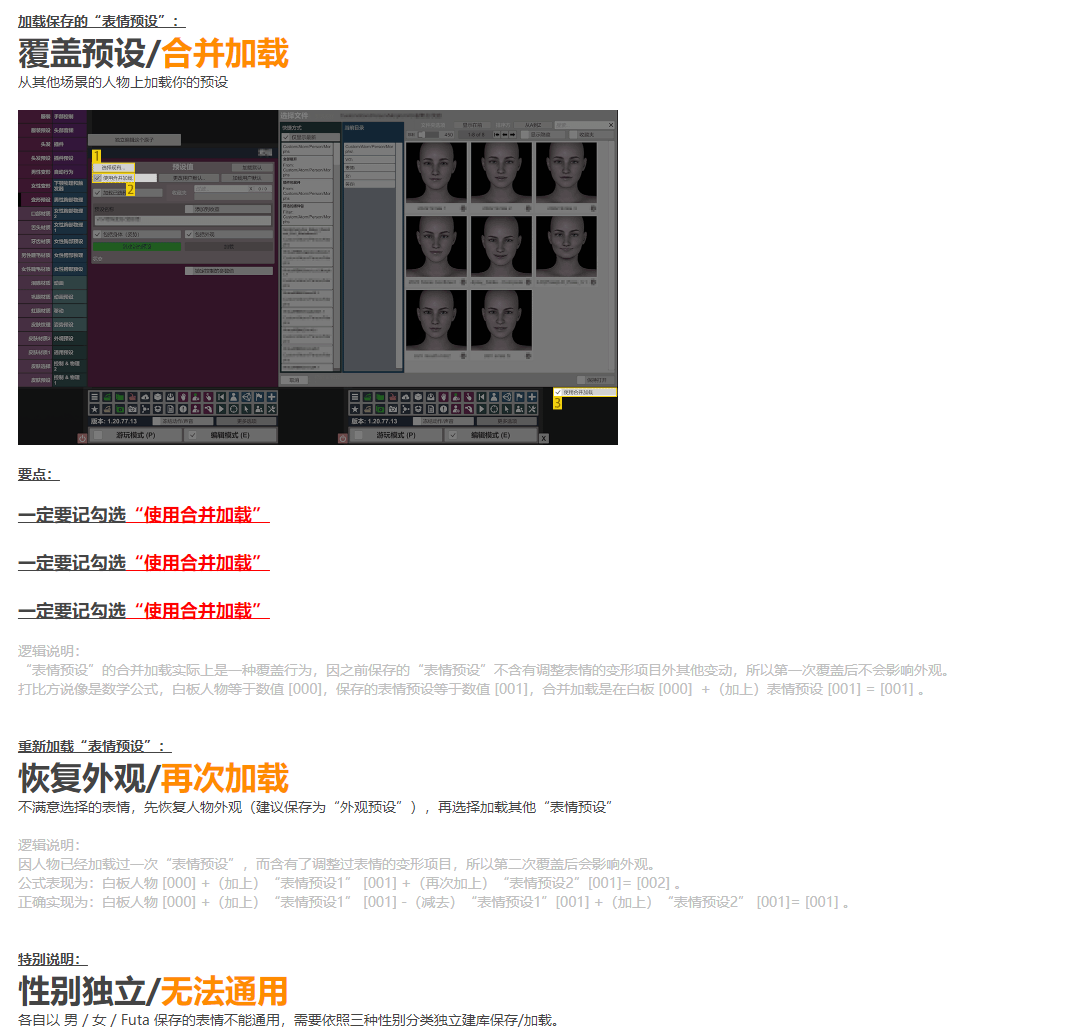Select third face thumbnail in top row
1069x1032 pixels.
pyautogui.click(x=566, y=172)
